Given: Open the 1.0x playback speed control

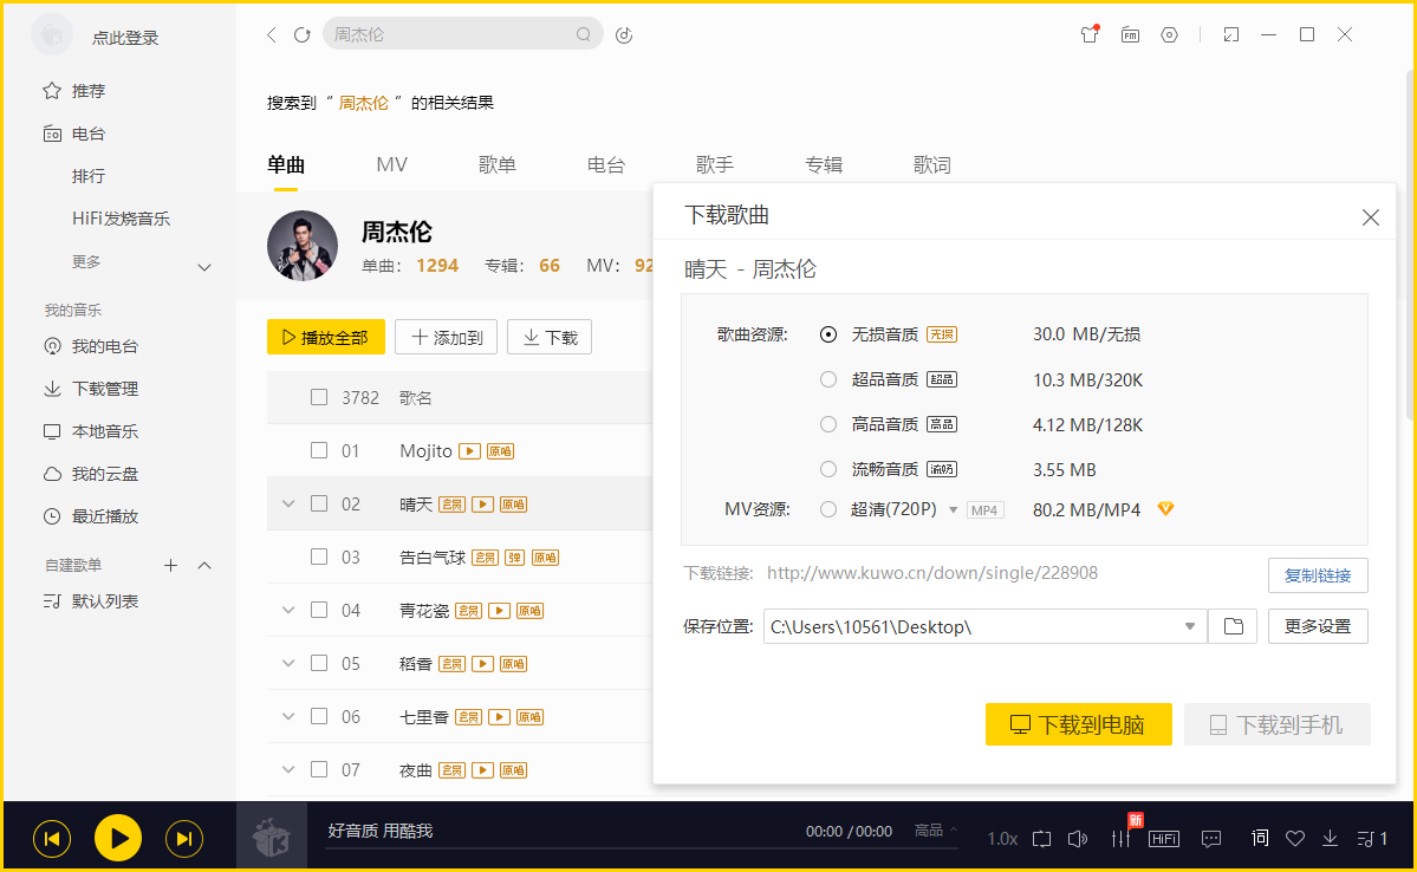Looking at the screenshot, I should coord(1002,839).
